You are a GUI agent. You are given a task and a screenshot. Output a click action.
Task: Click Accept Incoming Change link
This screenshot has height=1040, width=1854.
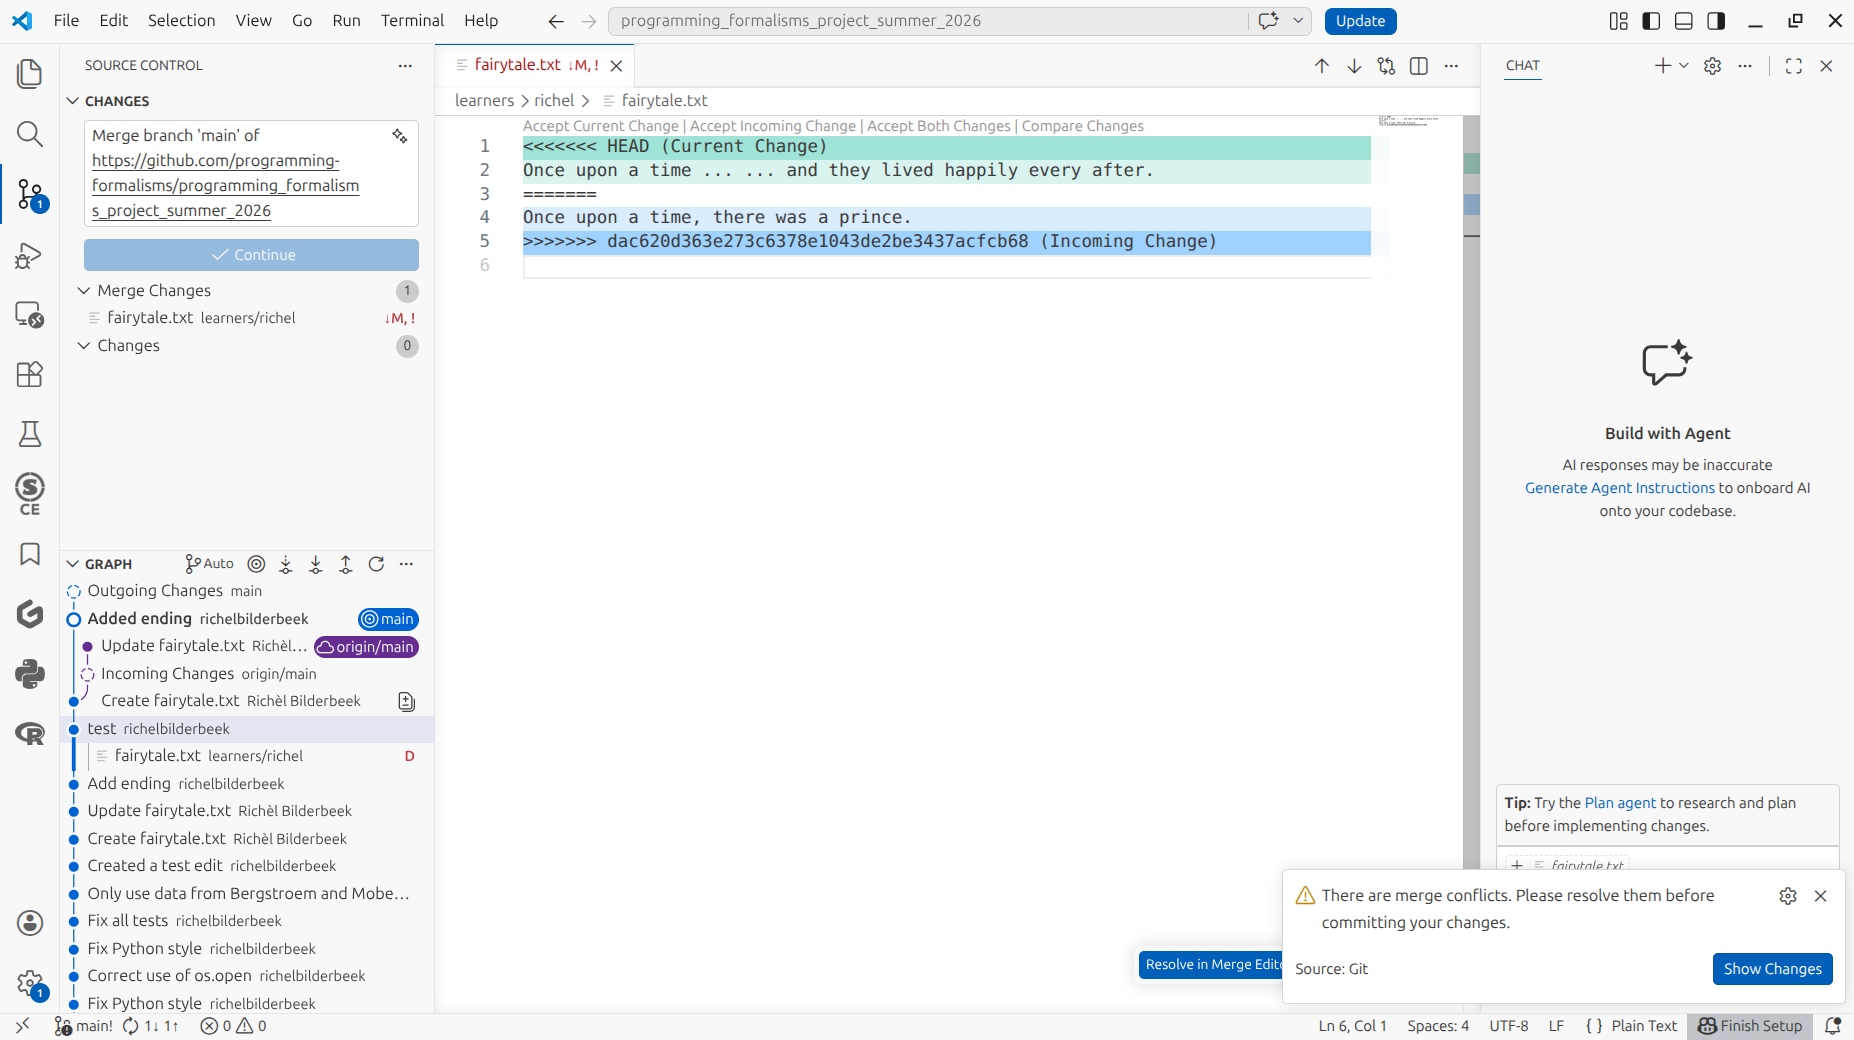[773, 126]
